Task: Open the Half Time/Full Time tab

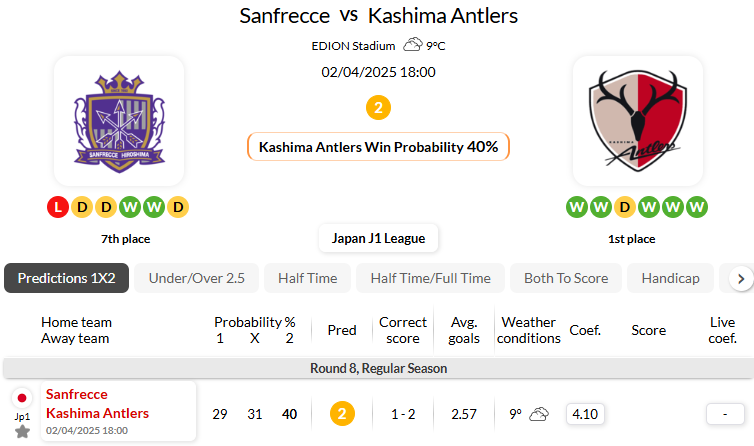Action: click(430, 278)
